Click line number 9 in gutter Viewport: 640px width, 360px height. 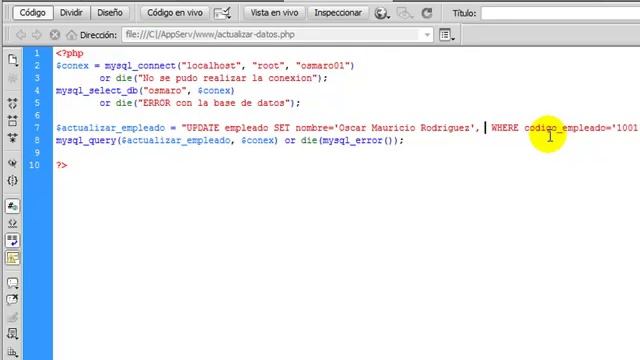pyautogui.click(x=37, y=153)
